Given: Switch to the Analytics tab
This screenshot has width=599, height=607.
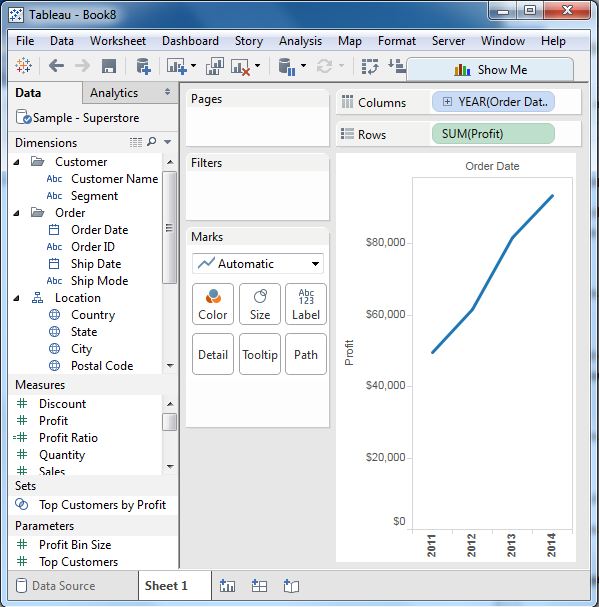Looking at the screenshot, I should pyautogui.click(x=114, y=93).
